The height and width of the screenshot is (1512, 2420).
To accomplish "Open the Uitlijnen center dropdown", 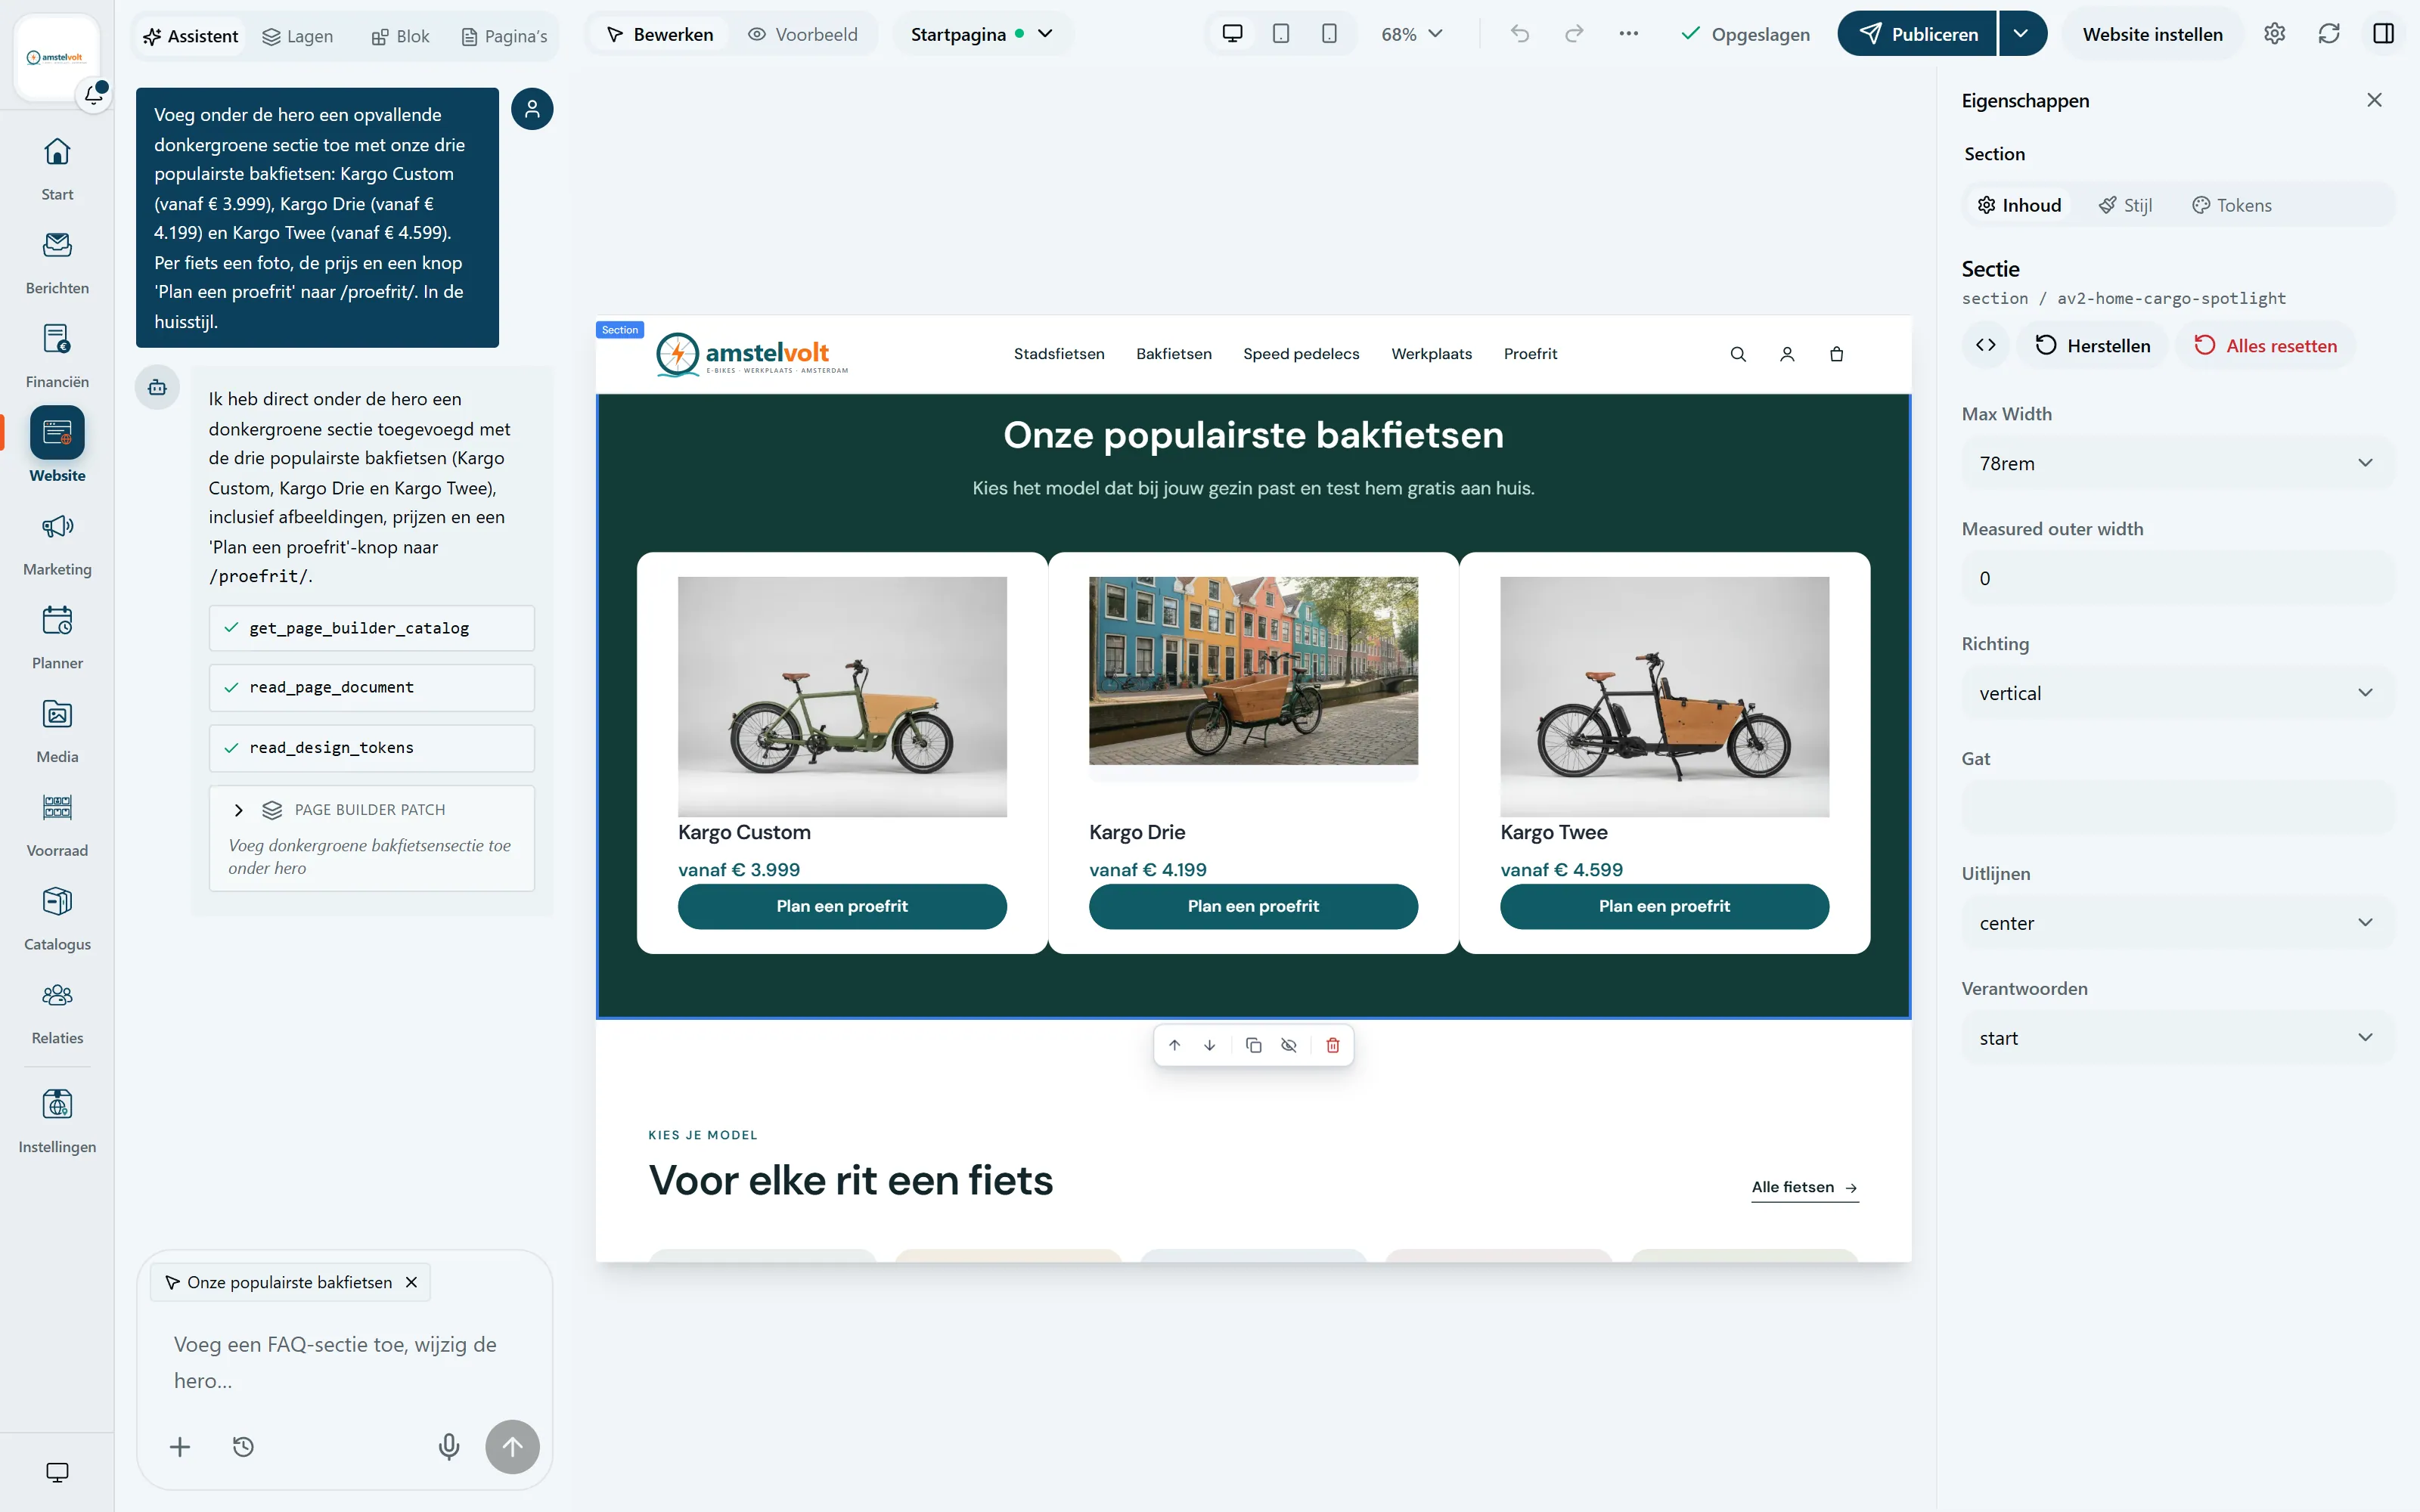I will point(2177,923).
